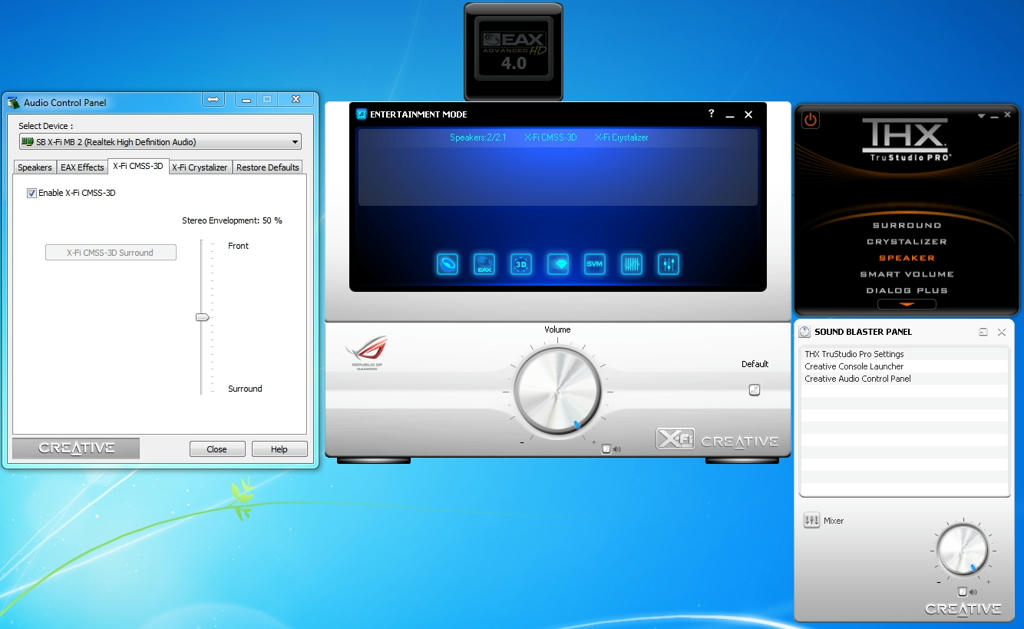The height and width of the screenshot is (629, 1024).
Task: Mute via Sound Blaster Panel speaker checkbox
Action: tap(962, 592)
